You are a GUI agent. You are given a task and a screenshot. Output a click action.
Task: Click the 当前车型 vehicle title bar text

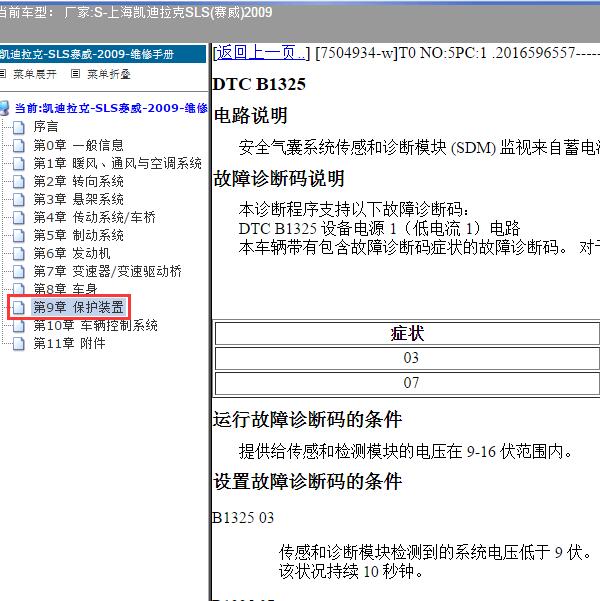136,13
